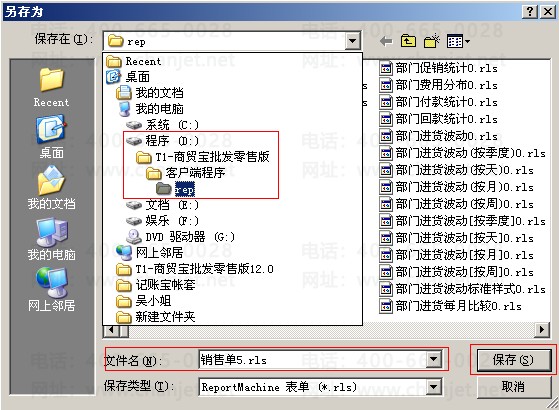Open 网上邻居 in places bar
This screenshot has width=559, height=410.
coord(51,289)
